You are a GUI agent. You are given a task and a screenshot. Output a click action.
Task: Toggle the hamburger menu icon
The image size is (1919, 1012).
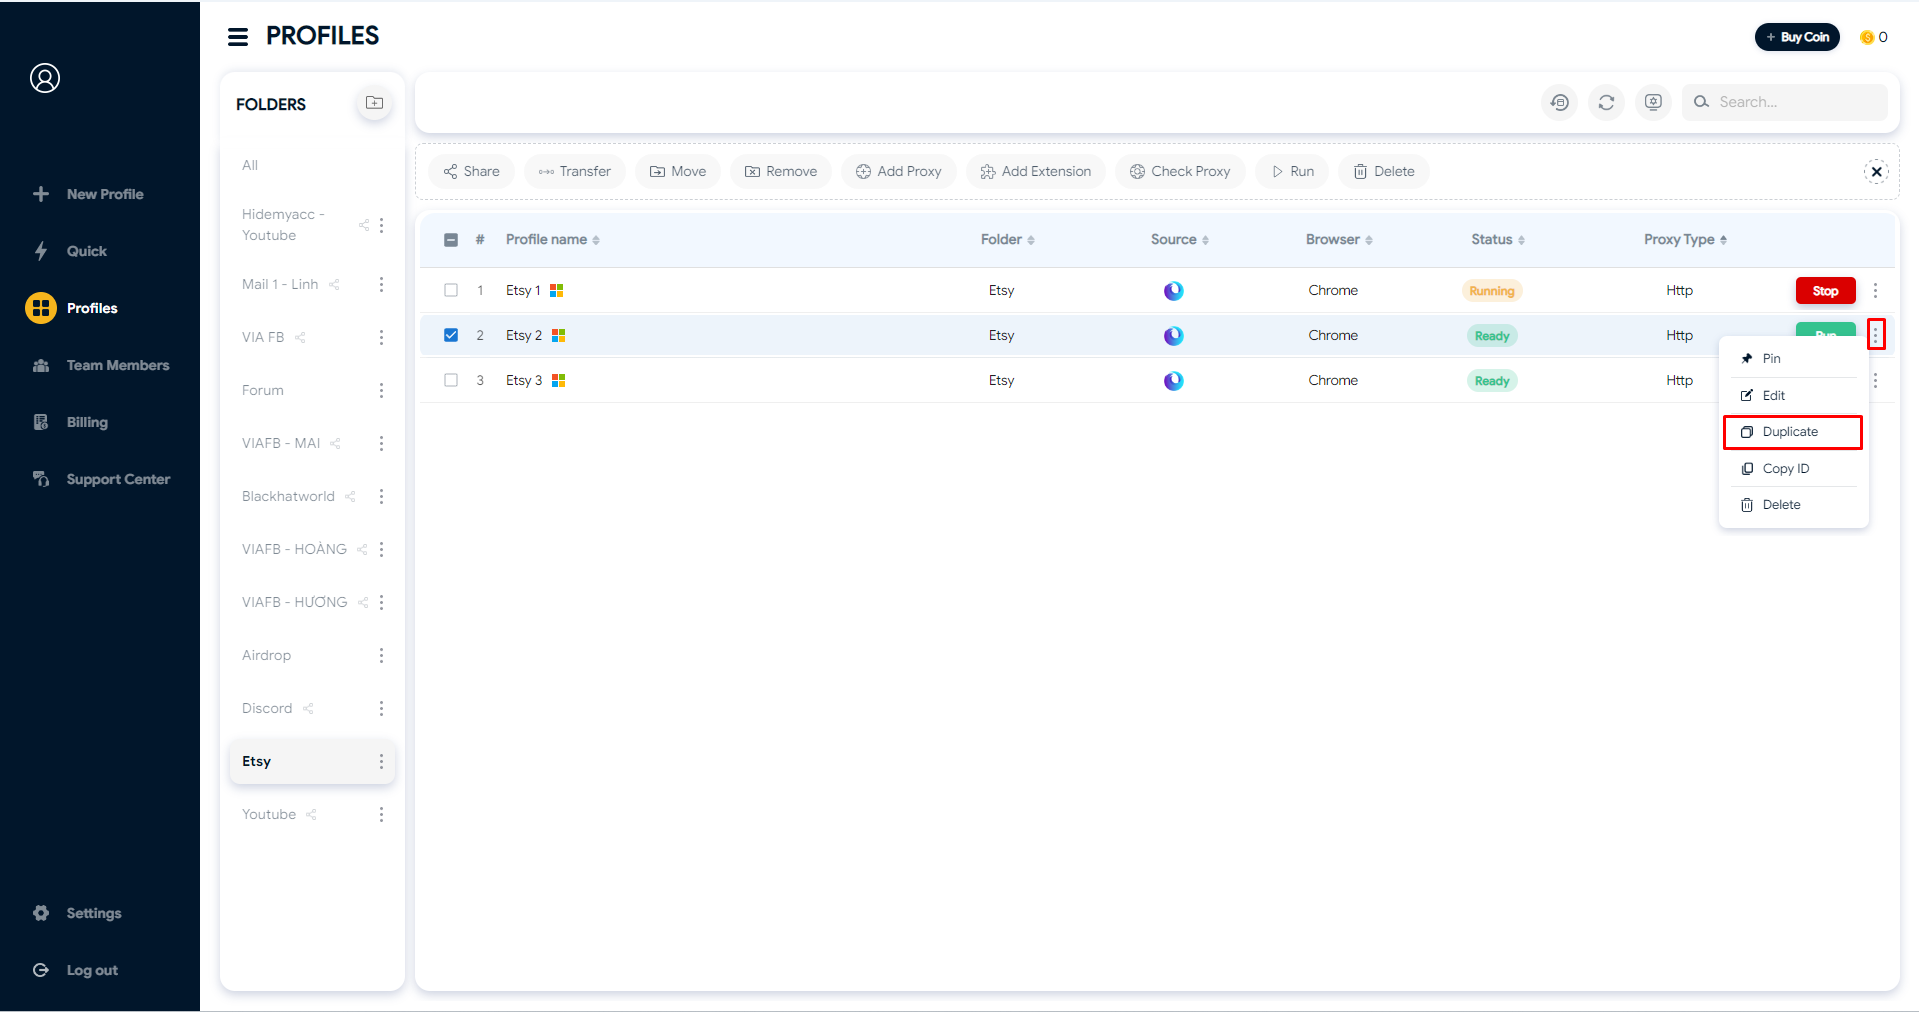pos(238,37)
